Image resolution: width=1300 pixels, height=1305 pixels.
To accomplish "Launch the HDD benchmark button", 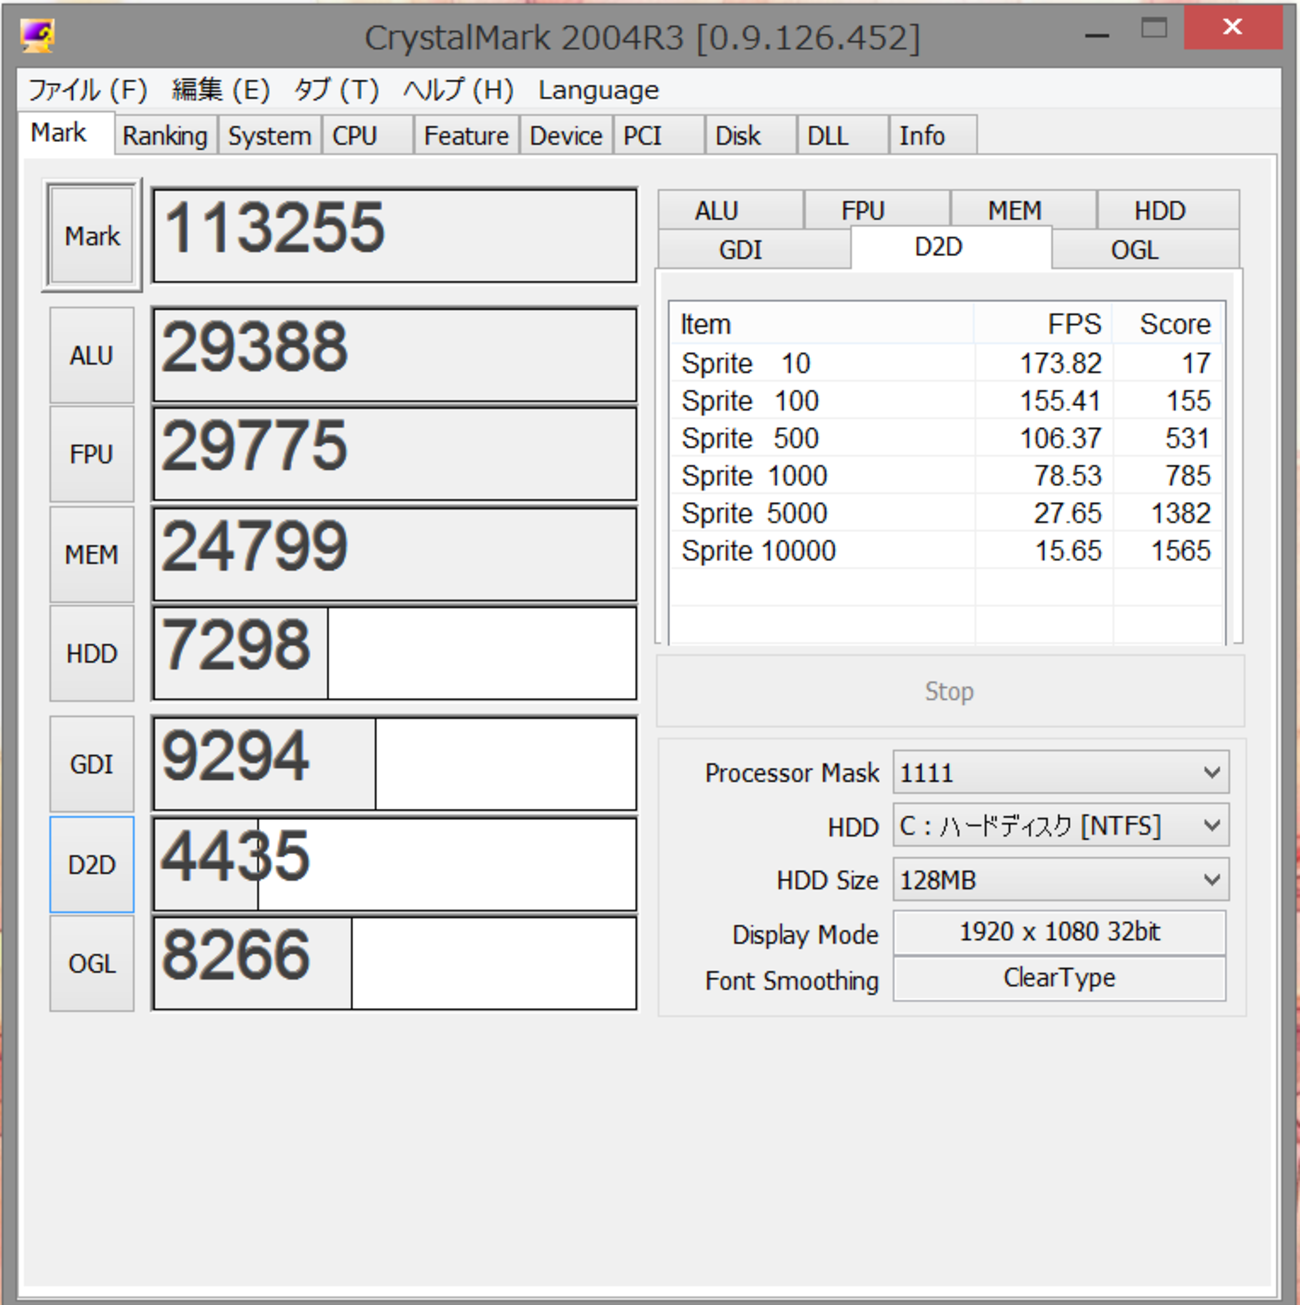I will tap(92, 654).
